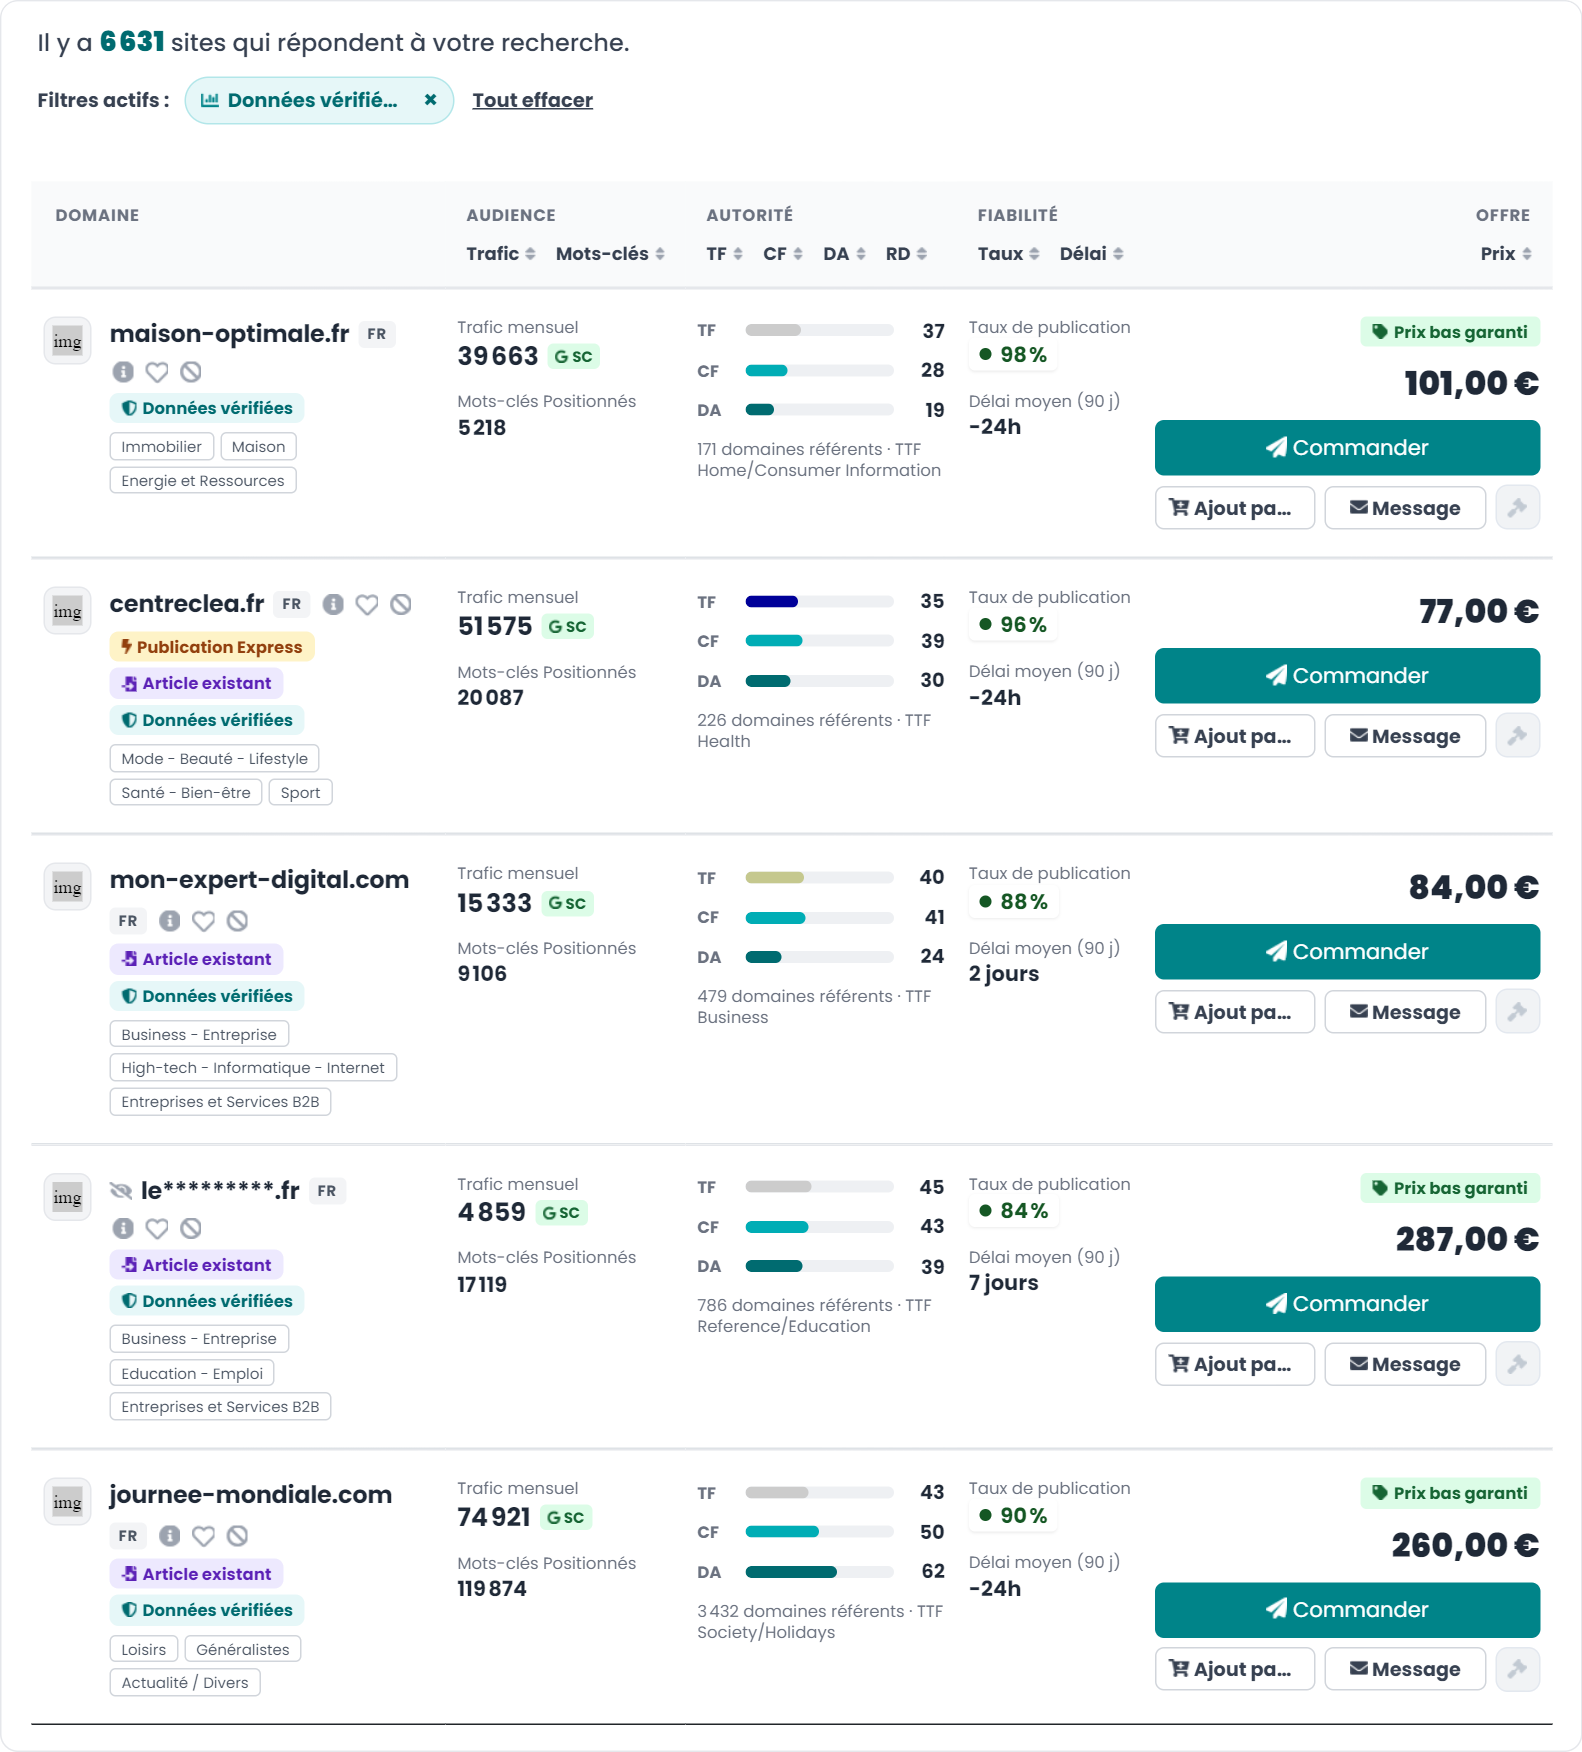This screenshot has height=1752, width=1582.
Task: Sort by RD column
Action: click(906, 254)
